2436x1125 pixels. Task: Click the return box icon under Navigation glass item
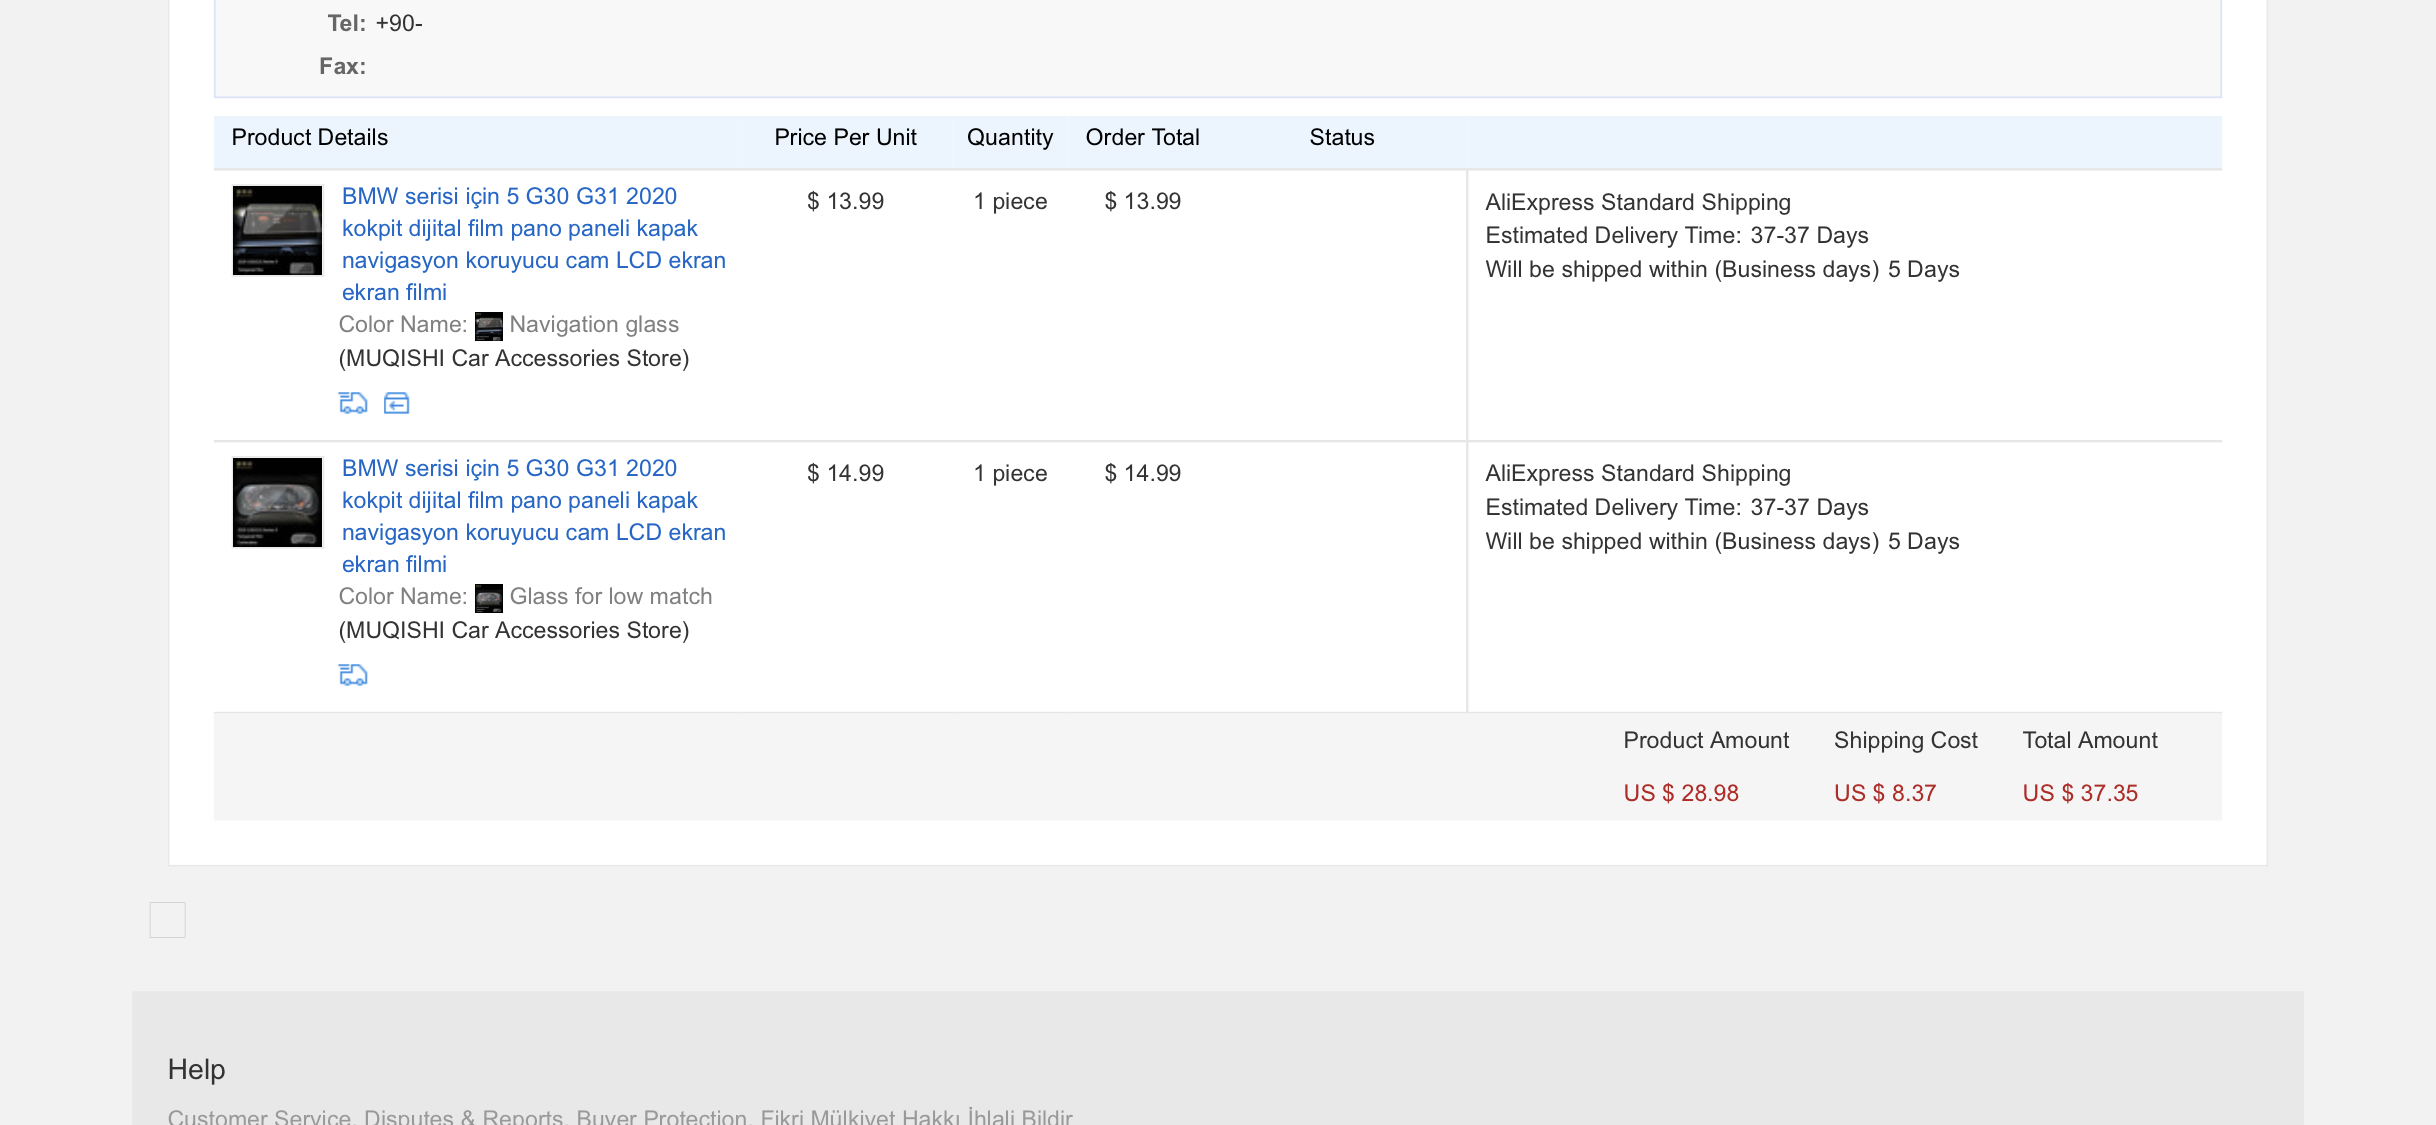pyautogui.click(x=397, y=403)
